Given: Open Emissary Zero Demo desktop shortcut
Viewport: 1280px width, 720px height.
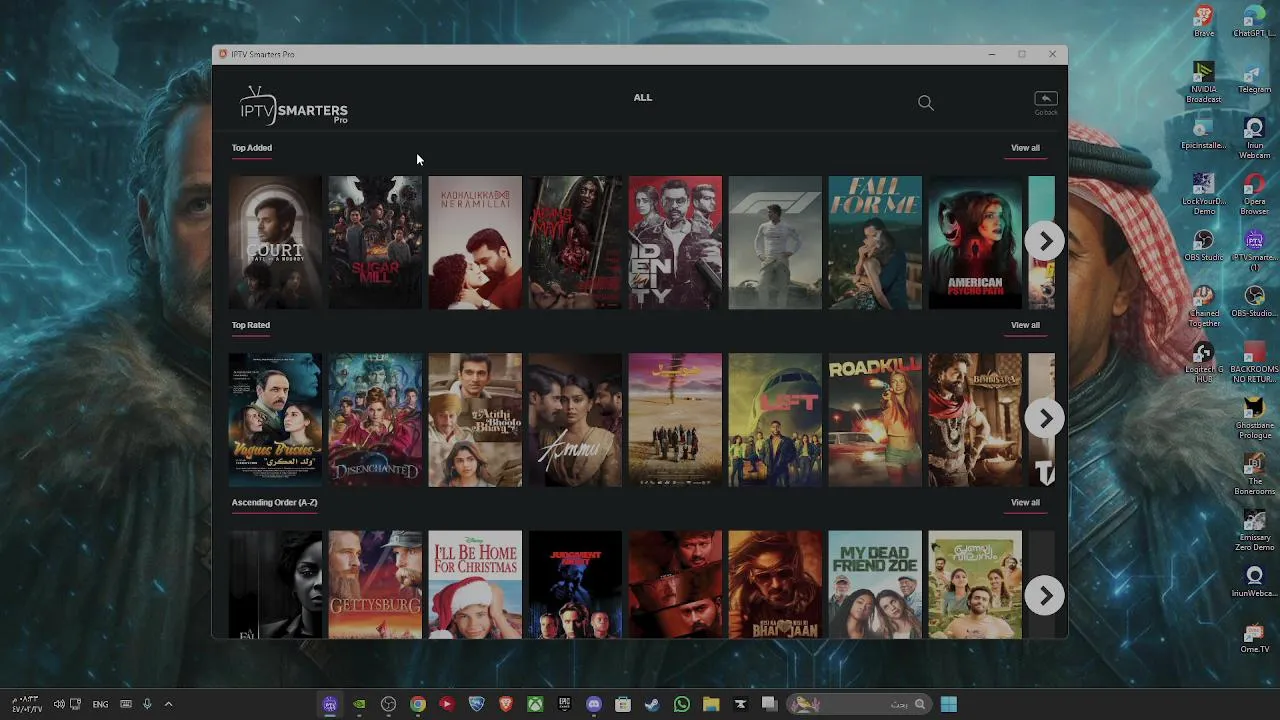Looking at the screenshot, I should pos(1254,530).
